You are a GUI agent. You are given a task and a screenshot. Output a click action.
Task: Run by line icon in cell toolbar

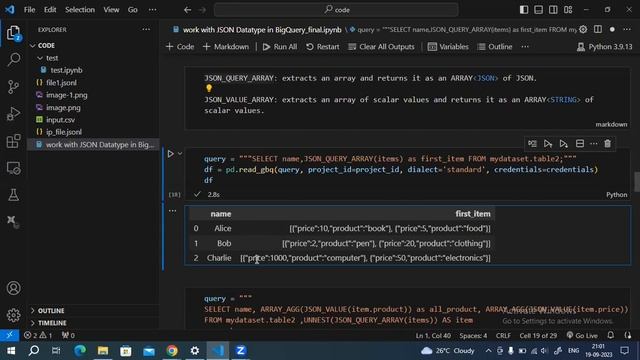[x=532, y=144]
